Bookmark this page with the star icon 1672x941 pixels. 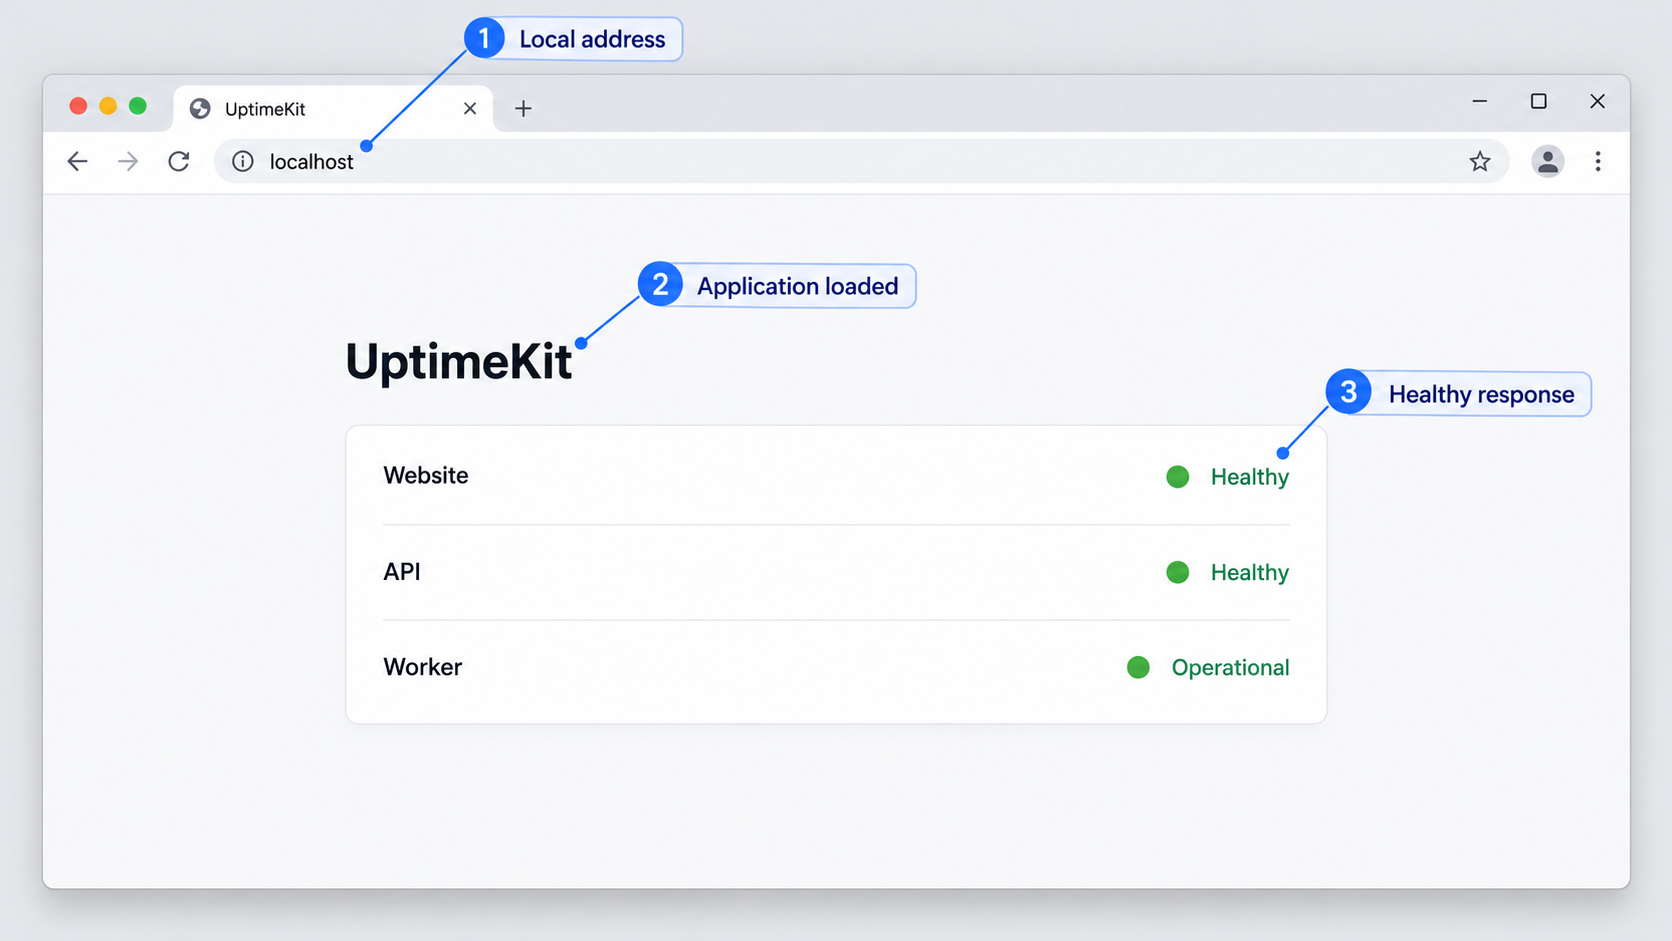(x=1480, y=161)
